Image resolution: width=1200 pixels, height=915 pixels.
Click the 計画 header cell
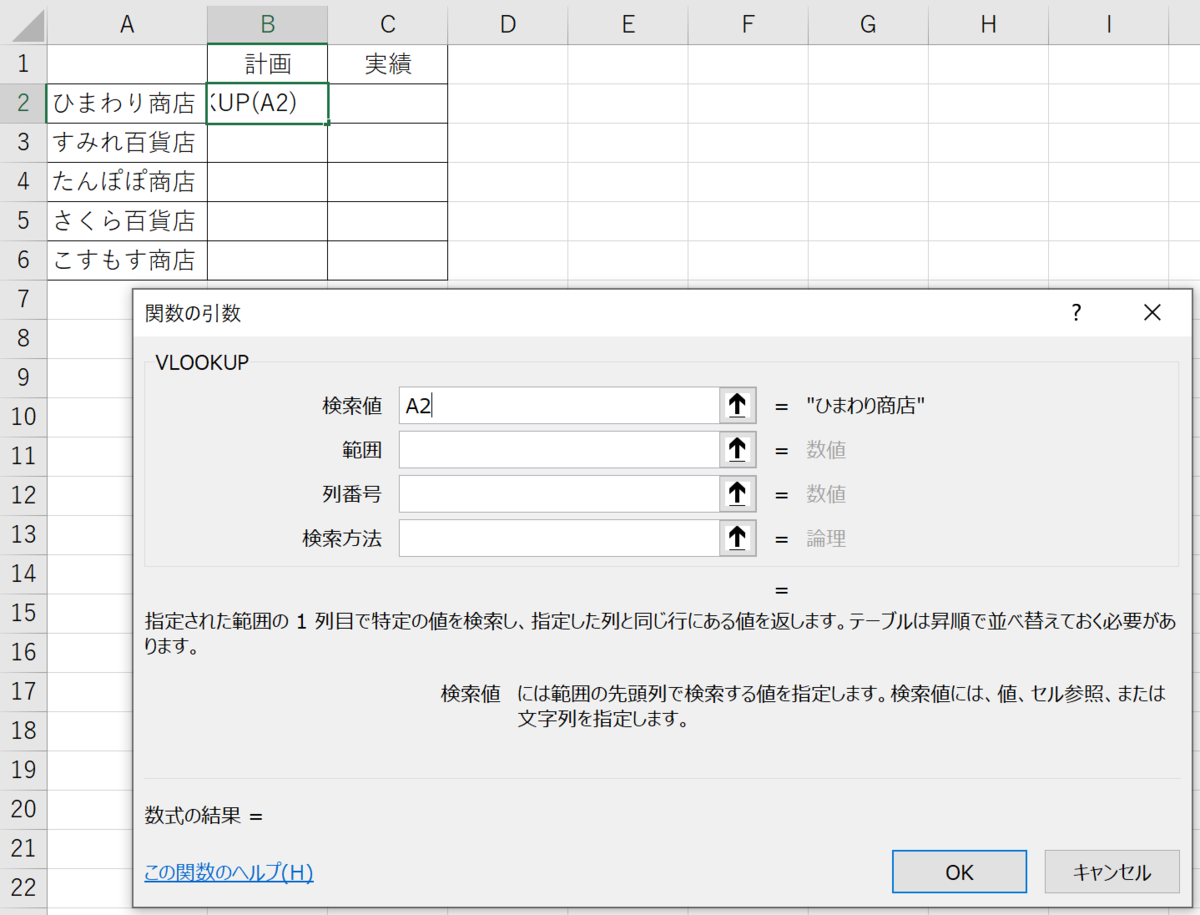click(x=267, y=63)
